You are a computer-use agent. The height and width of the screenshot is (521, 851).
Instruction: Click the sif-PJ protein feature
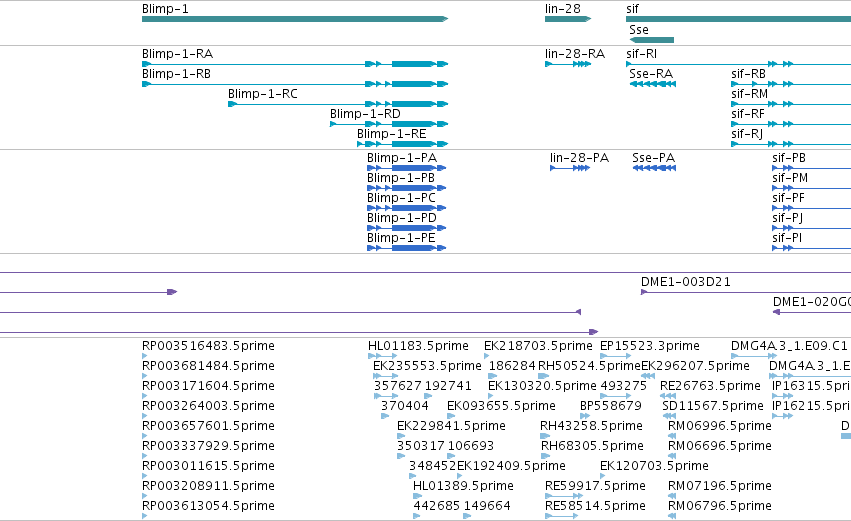pyautogui.click(x=811, y=228)
